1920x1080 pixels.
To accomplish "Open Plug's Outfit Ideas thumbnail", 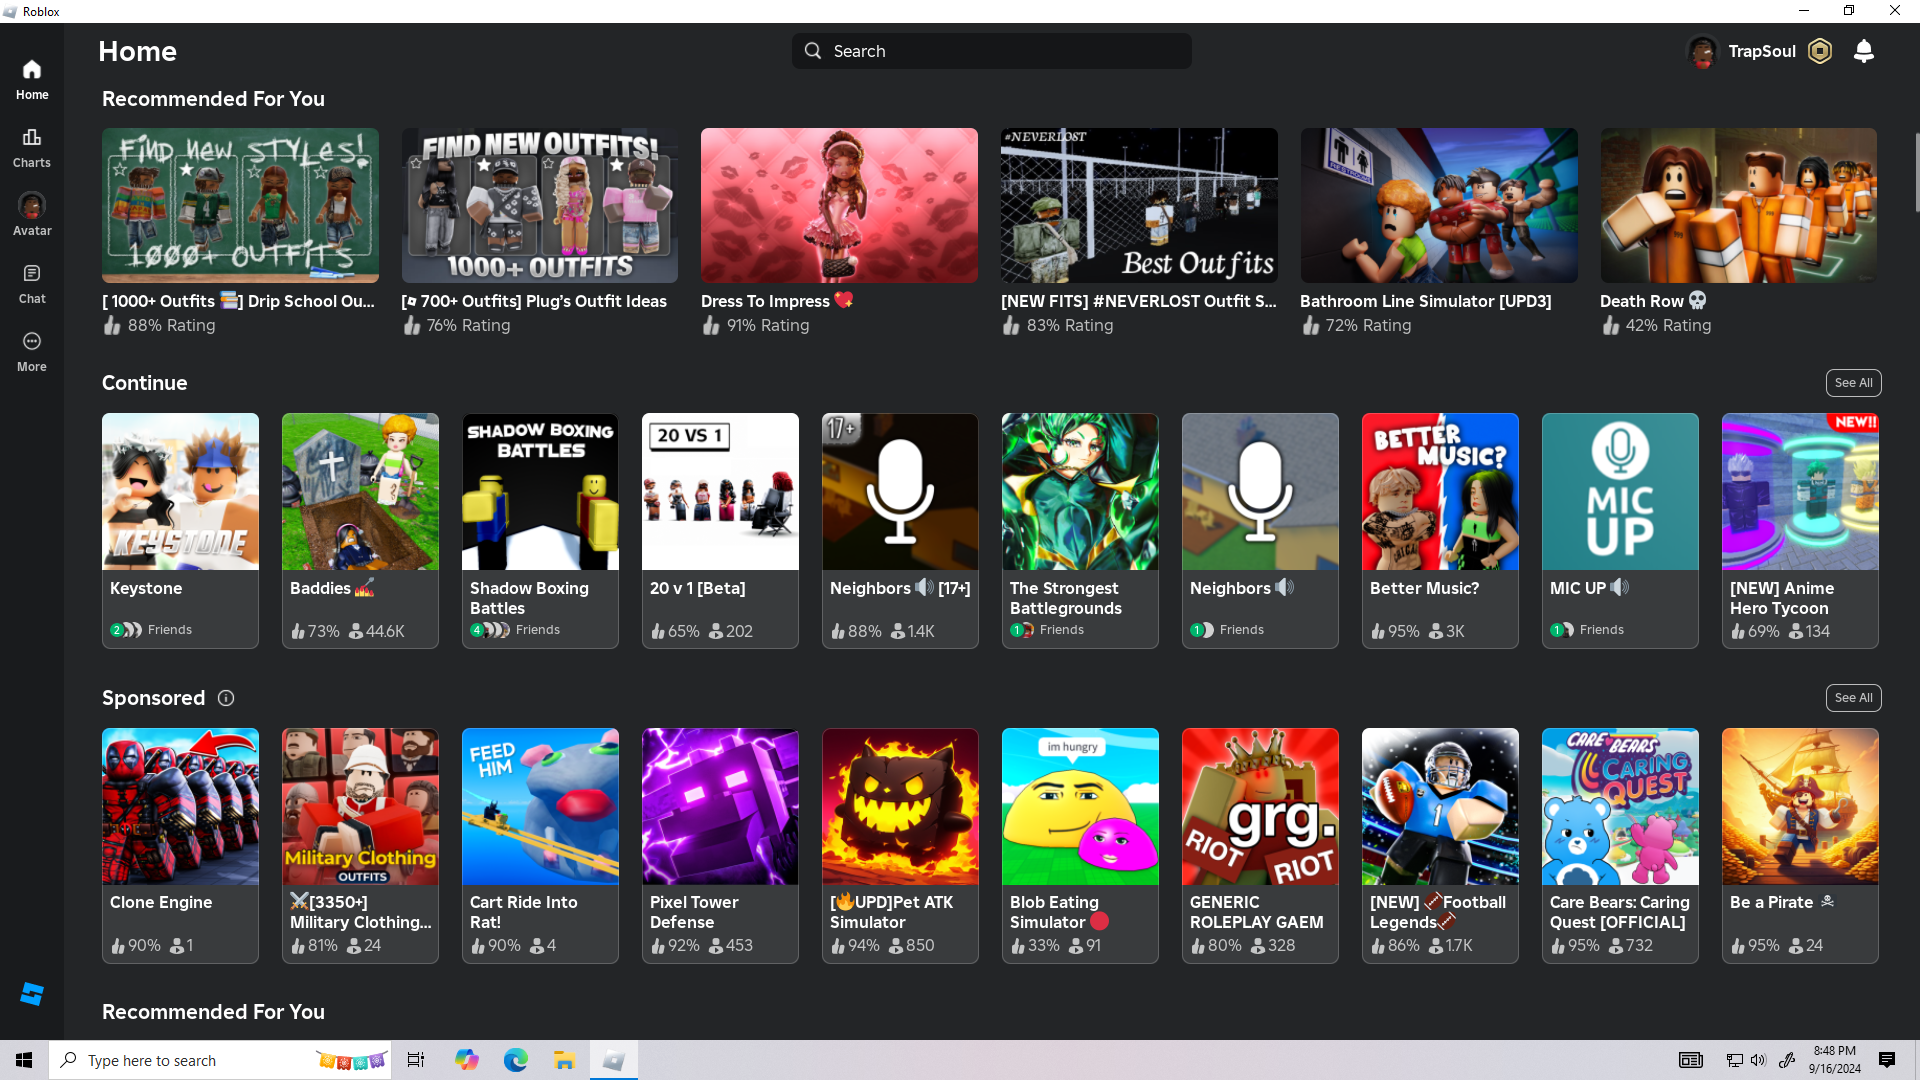I will [540, 205].
